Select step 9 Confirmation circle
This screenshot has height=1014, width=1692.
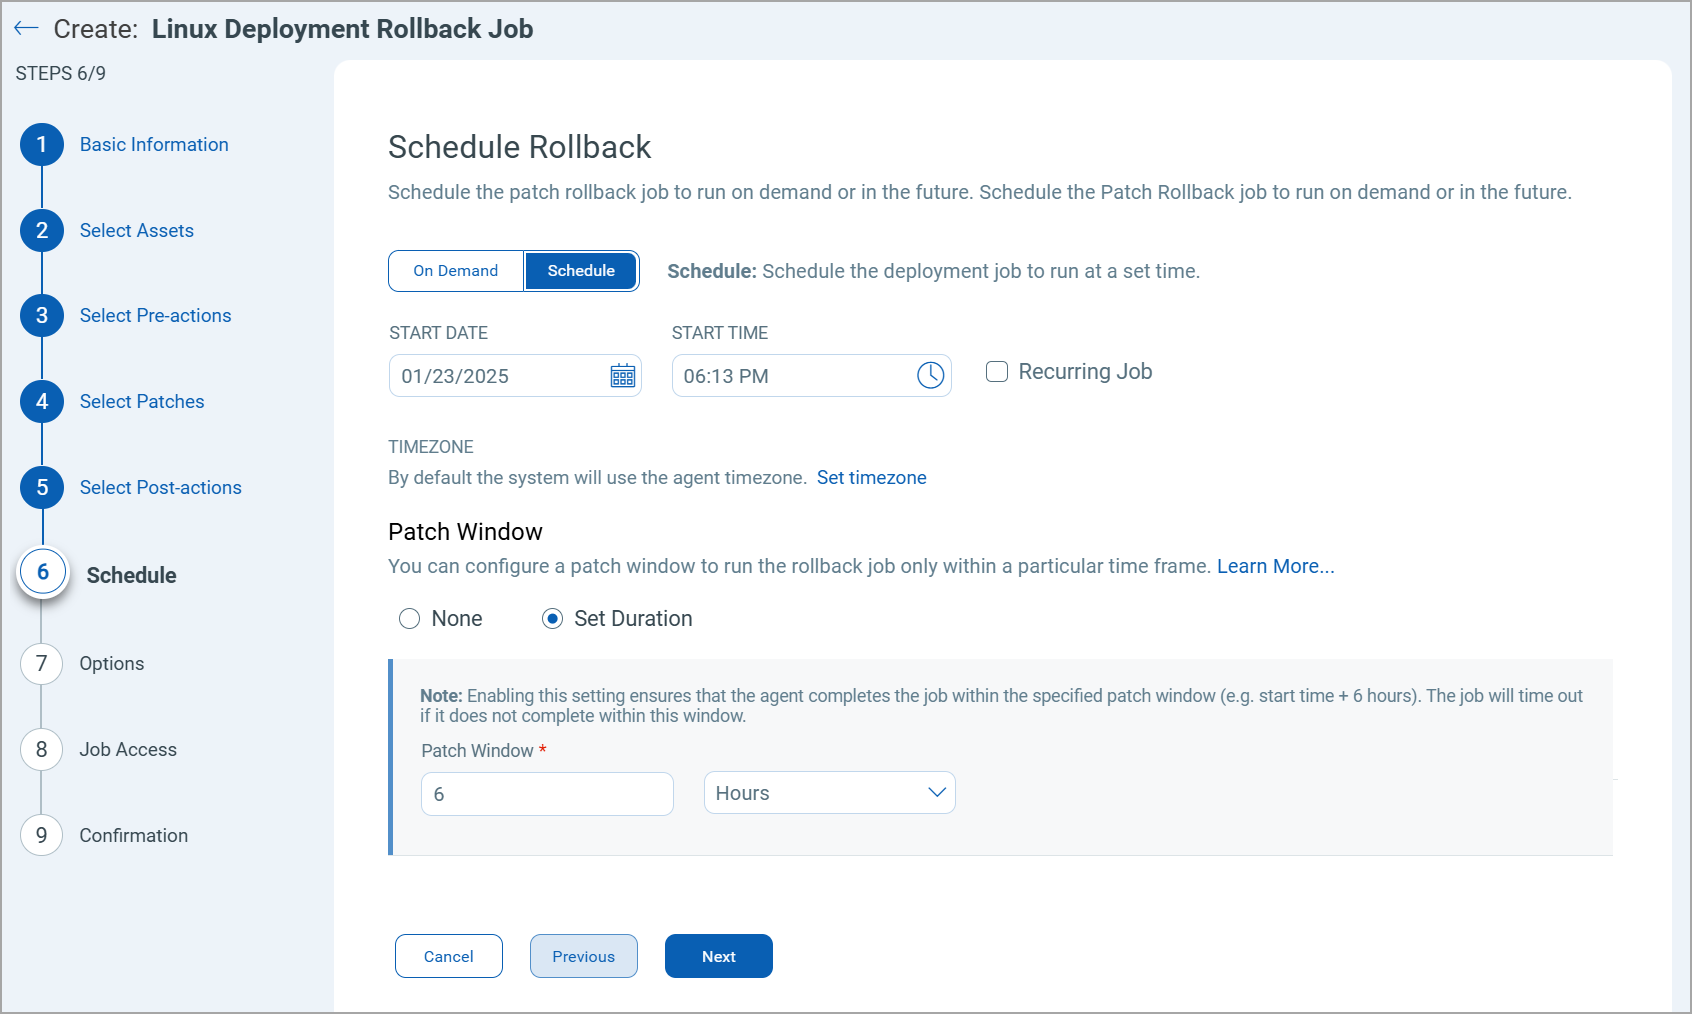[41, 835]
